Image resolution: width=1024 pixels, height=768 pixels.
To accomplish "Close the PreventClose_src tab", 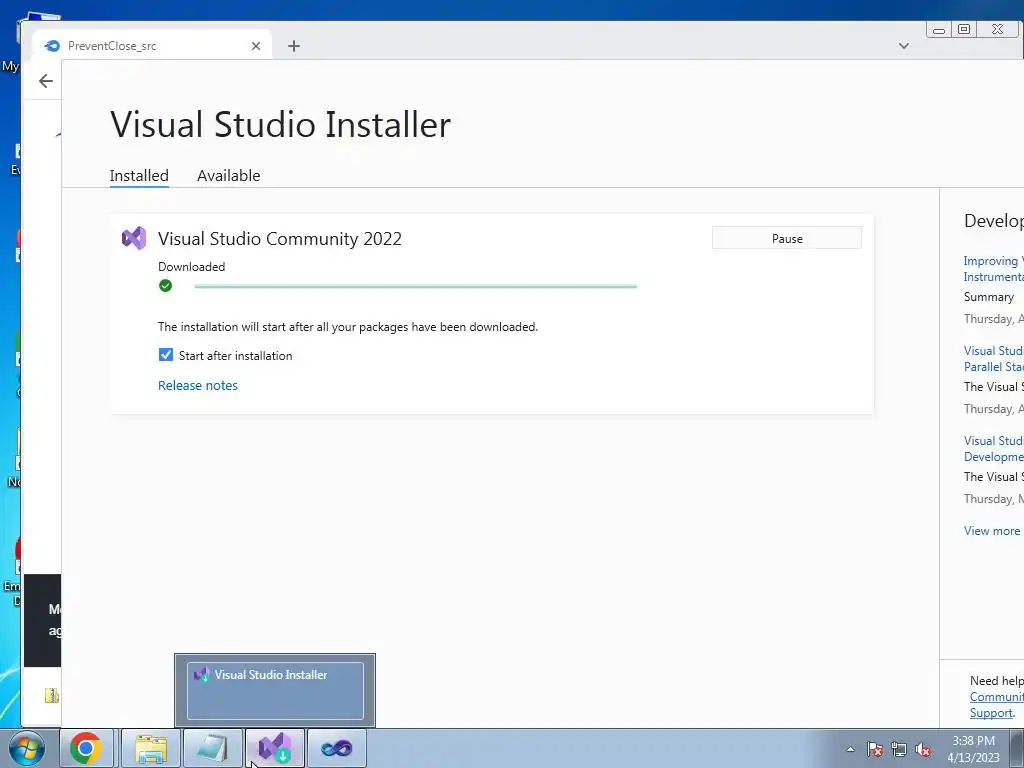I will (256, 46).
